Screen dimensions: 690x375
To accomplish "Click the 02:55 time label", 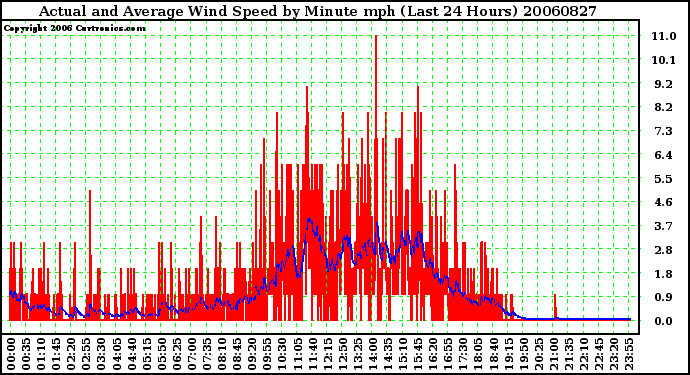I will pos(86,354).
